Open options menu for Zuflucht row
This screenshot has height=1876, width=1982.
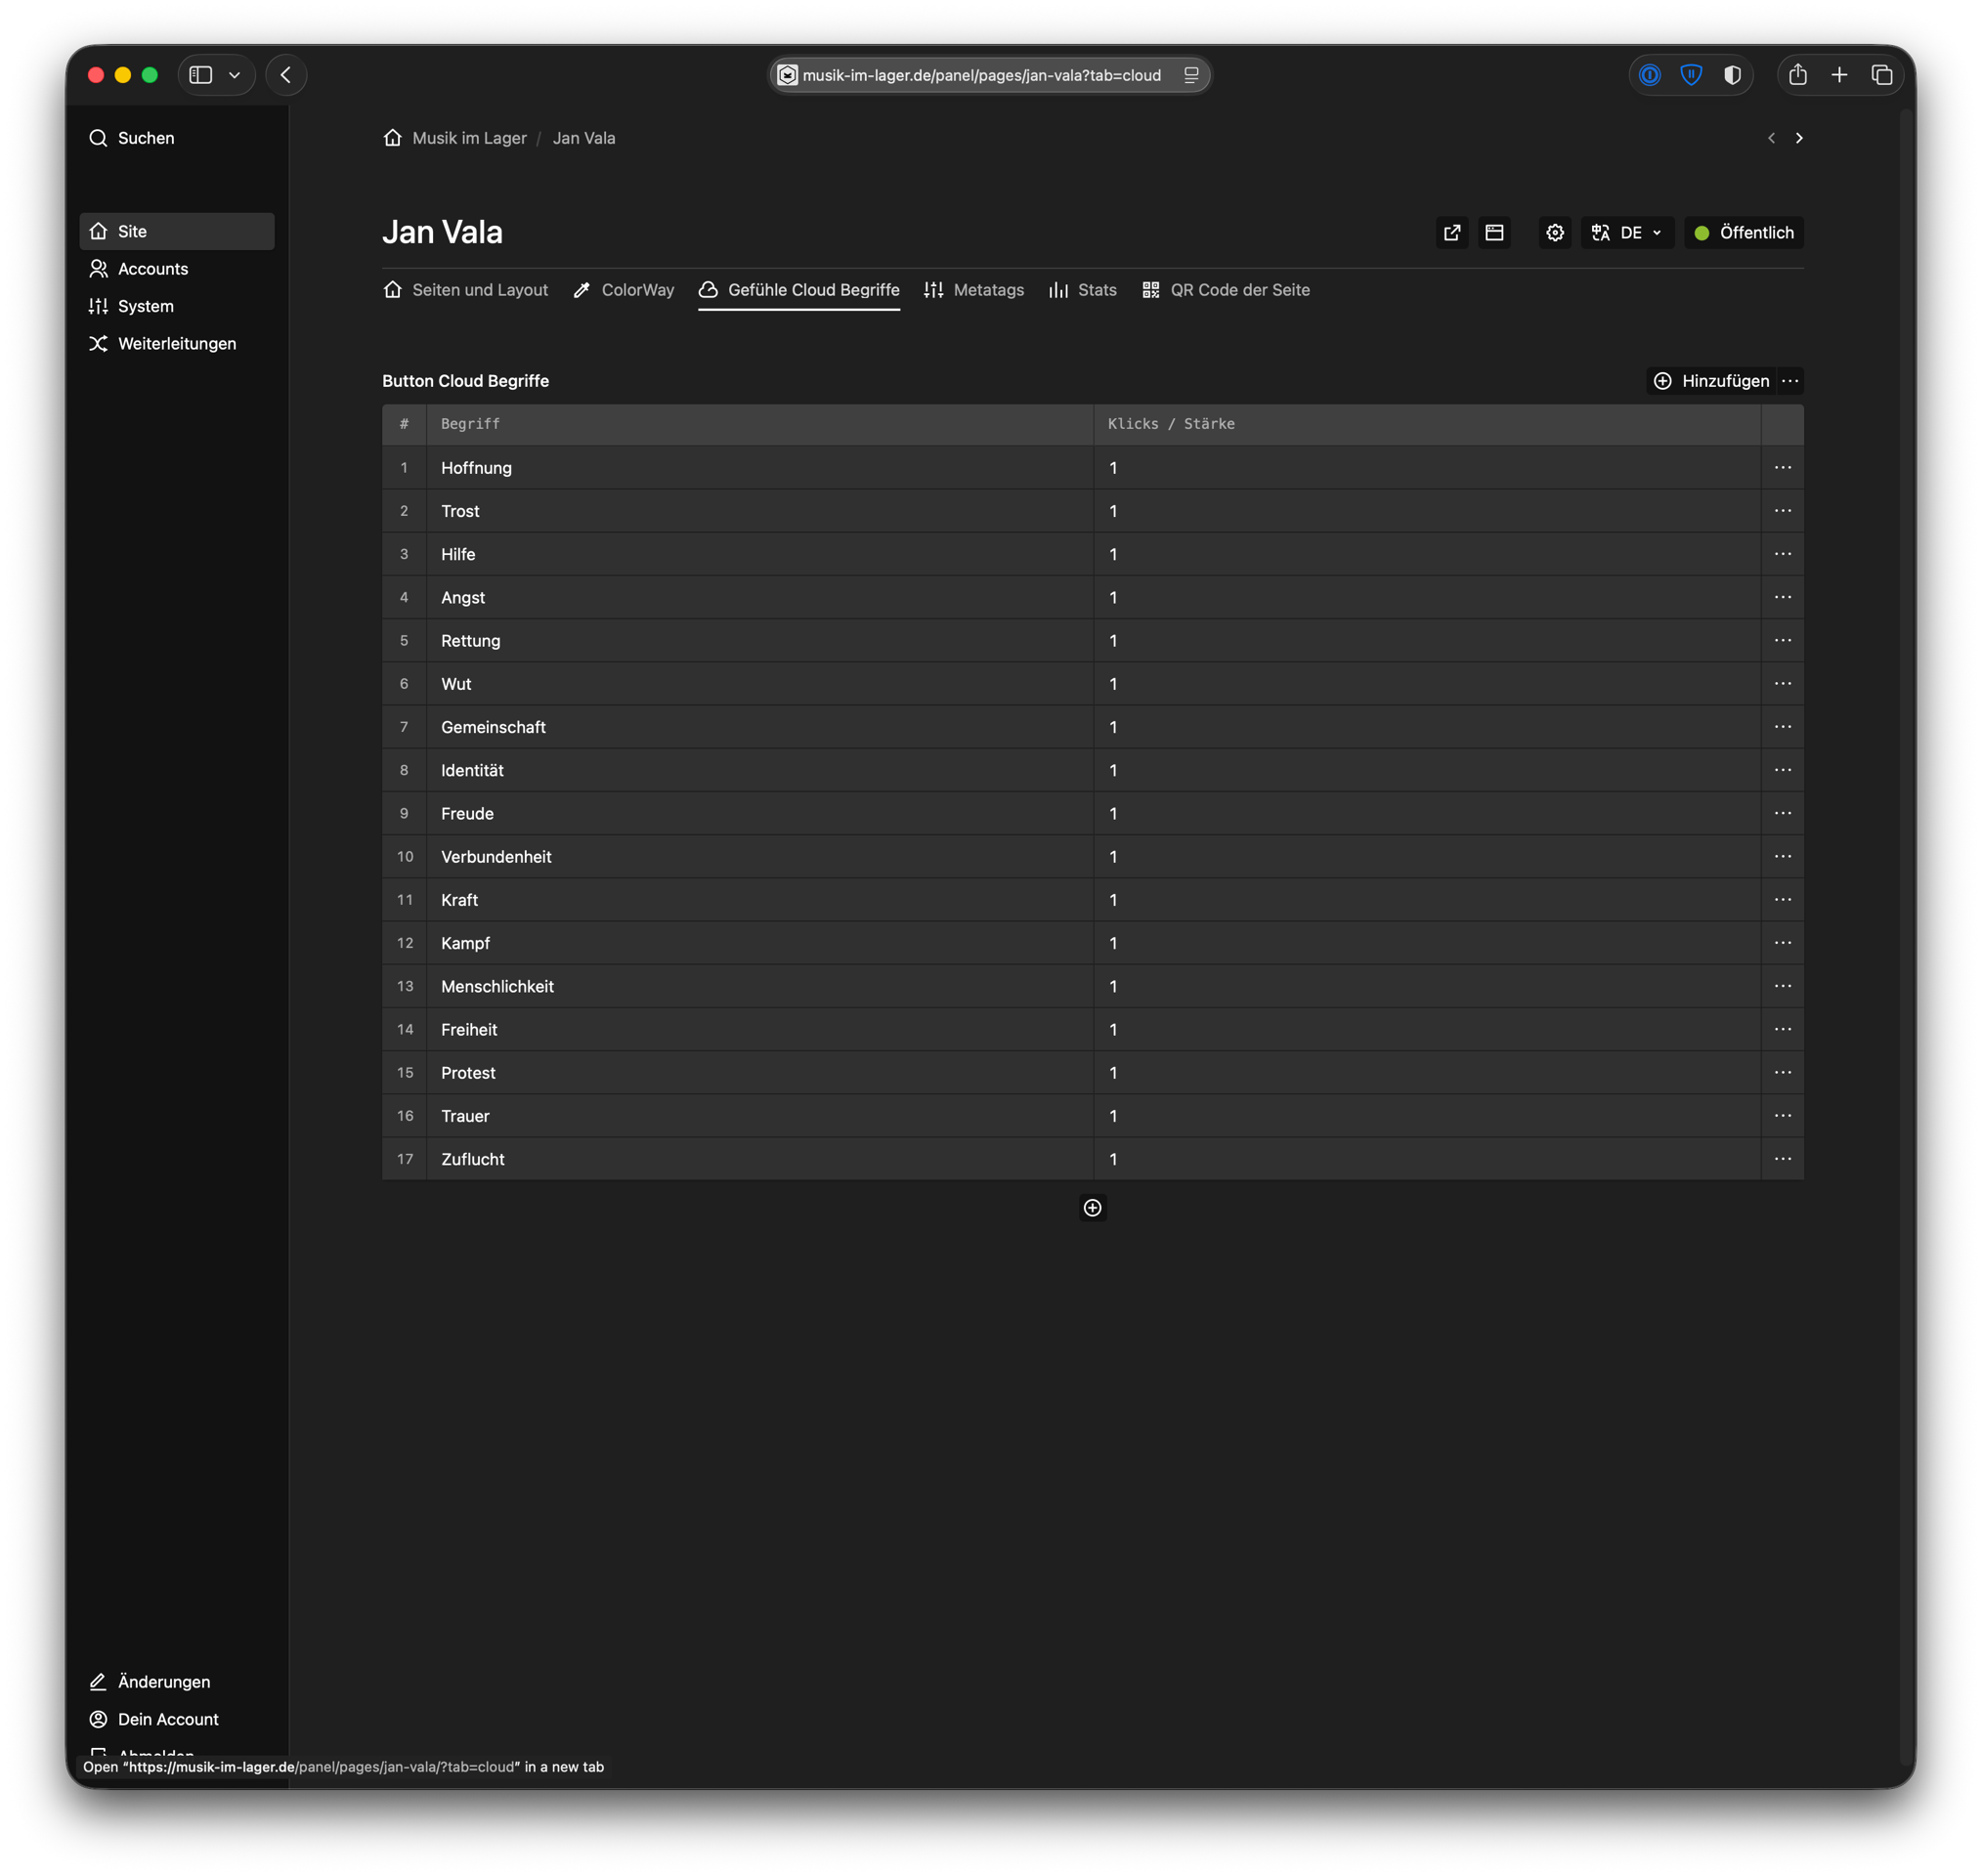[x=1782, y=1159]
